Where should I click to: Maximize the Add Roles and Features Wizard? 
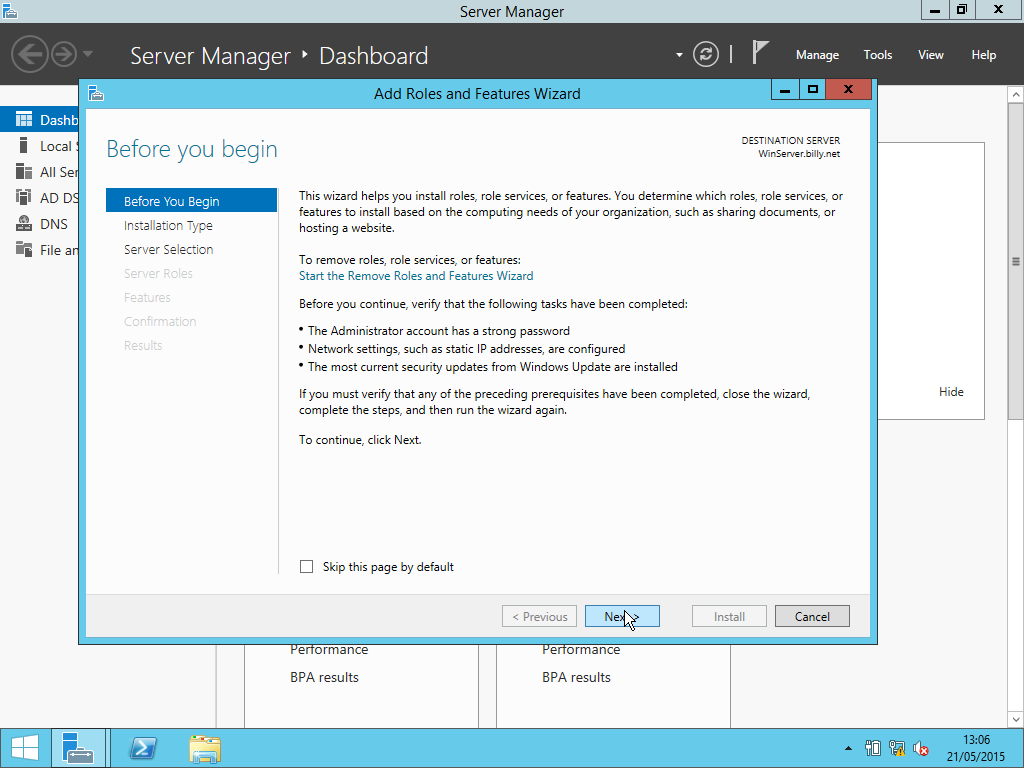point(812,89)
